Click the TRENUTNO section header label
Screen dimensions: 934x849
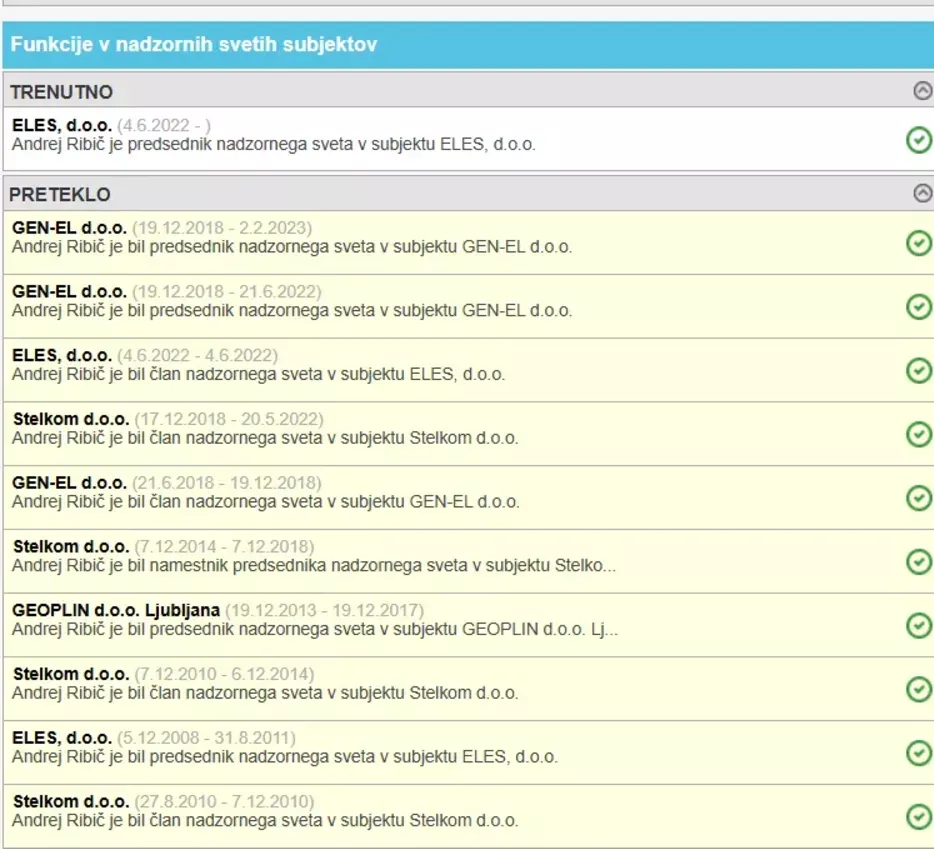tap(61, 92)
